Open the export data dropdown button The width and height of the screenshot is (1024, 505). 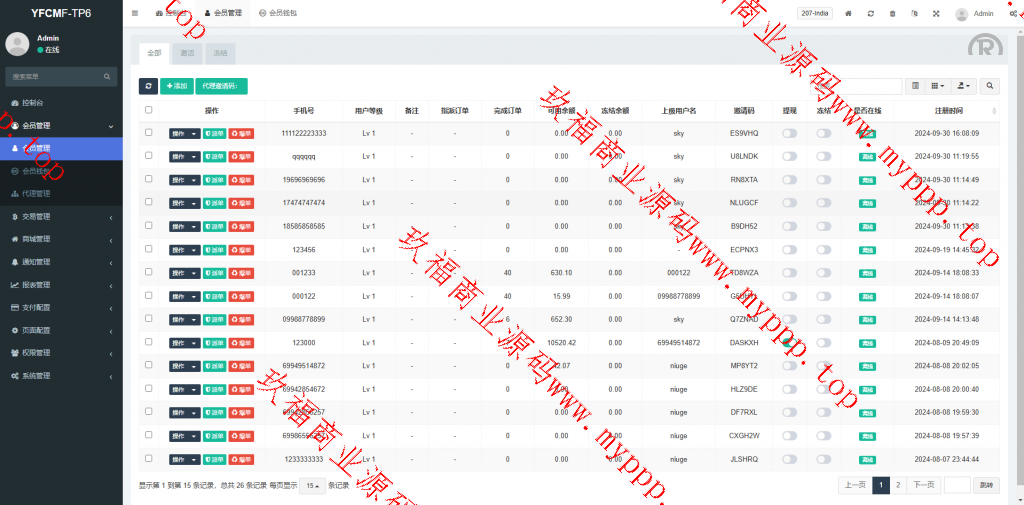click(963, 87)
